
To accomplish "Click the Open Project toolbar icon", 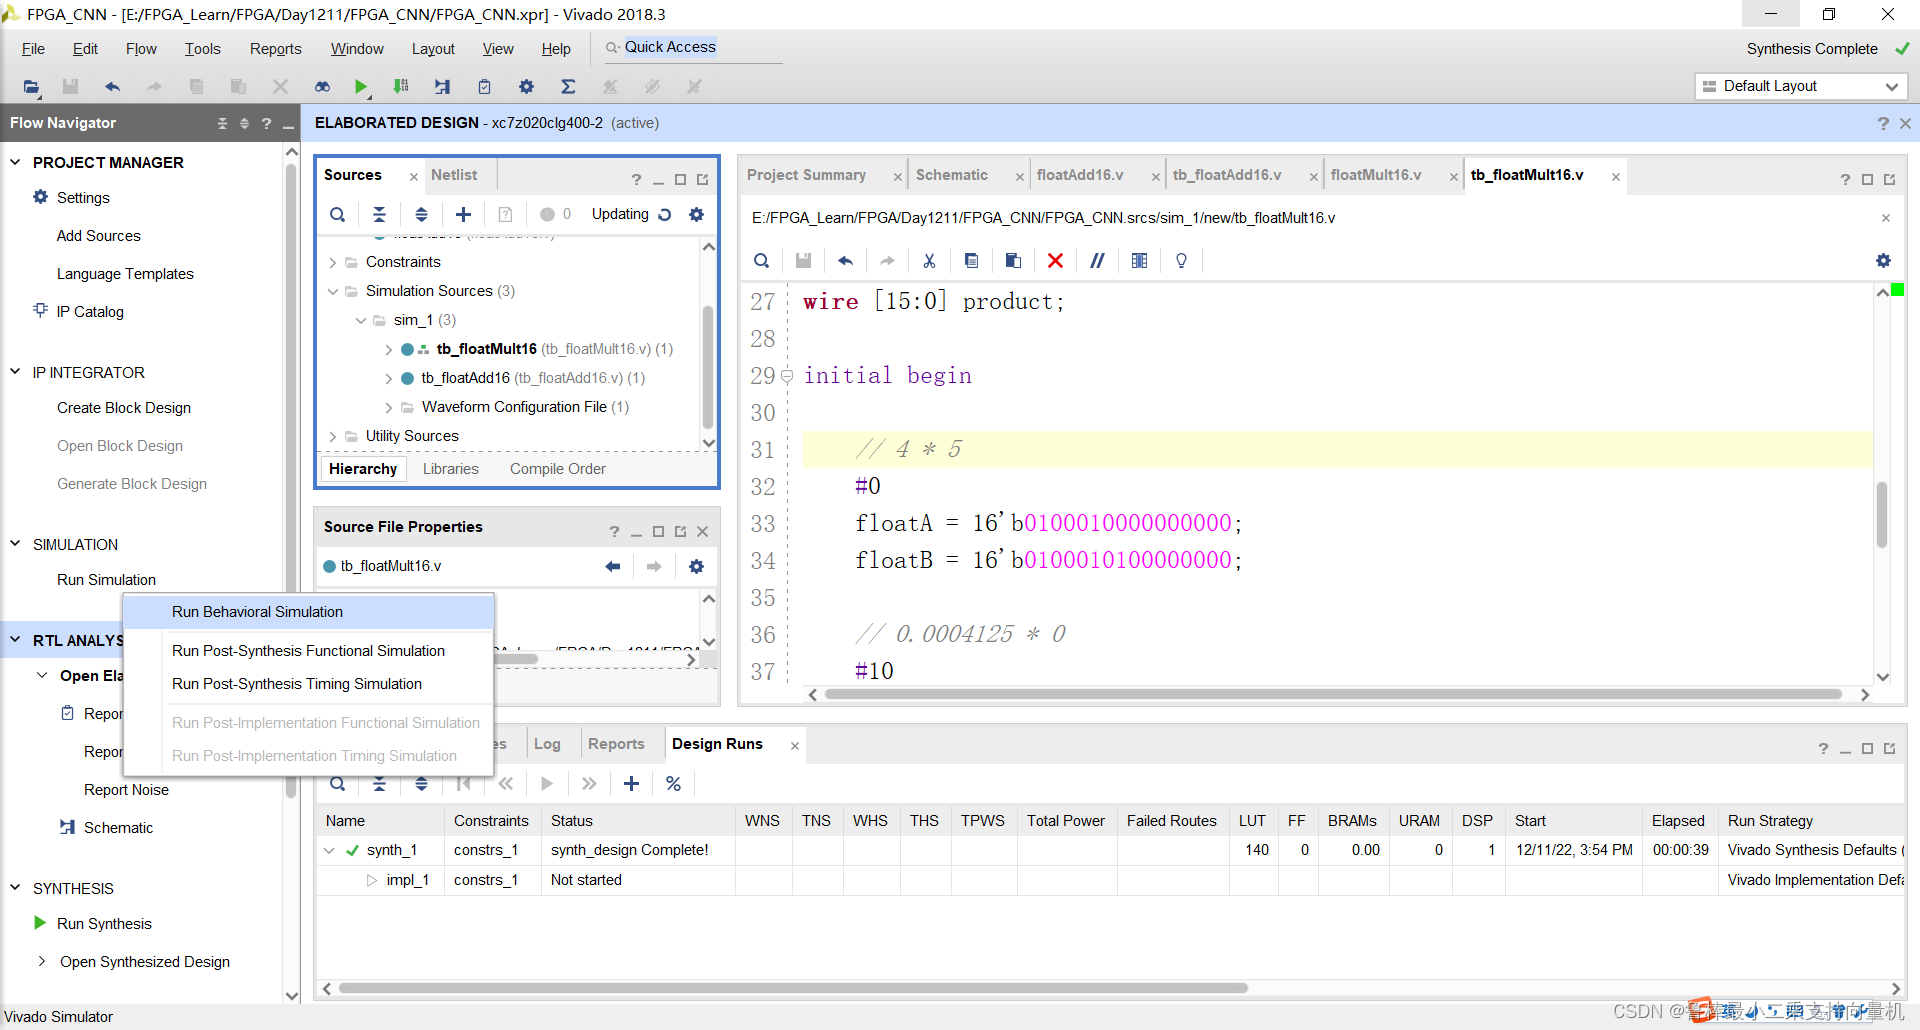I will [x=31, y=87].
